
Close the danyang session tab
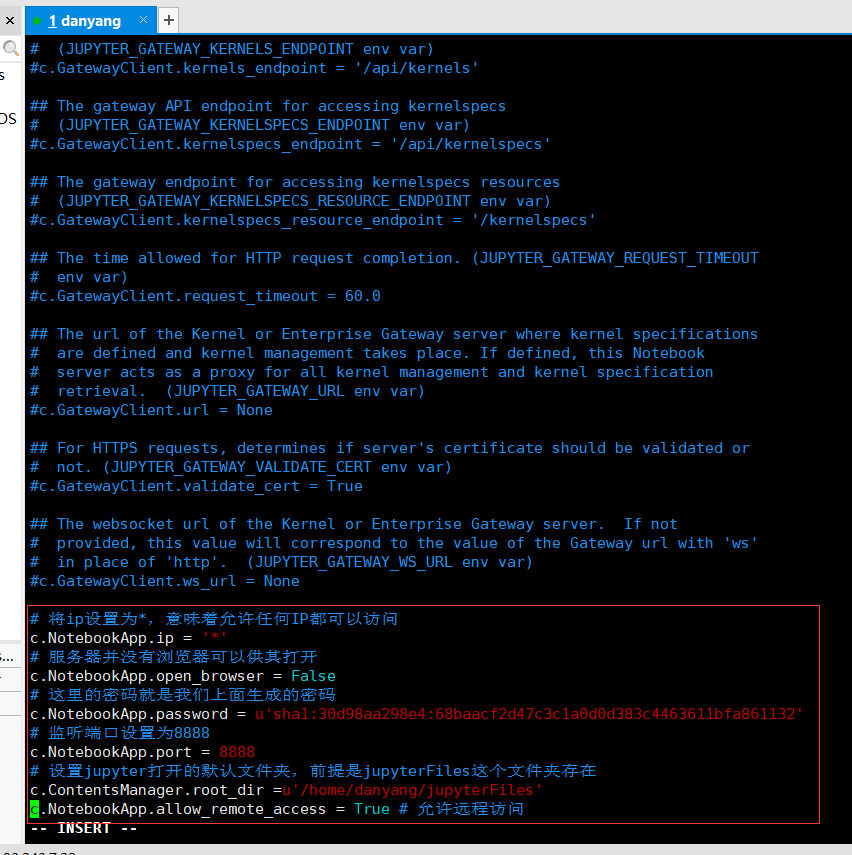(143, 20)
